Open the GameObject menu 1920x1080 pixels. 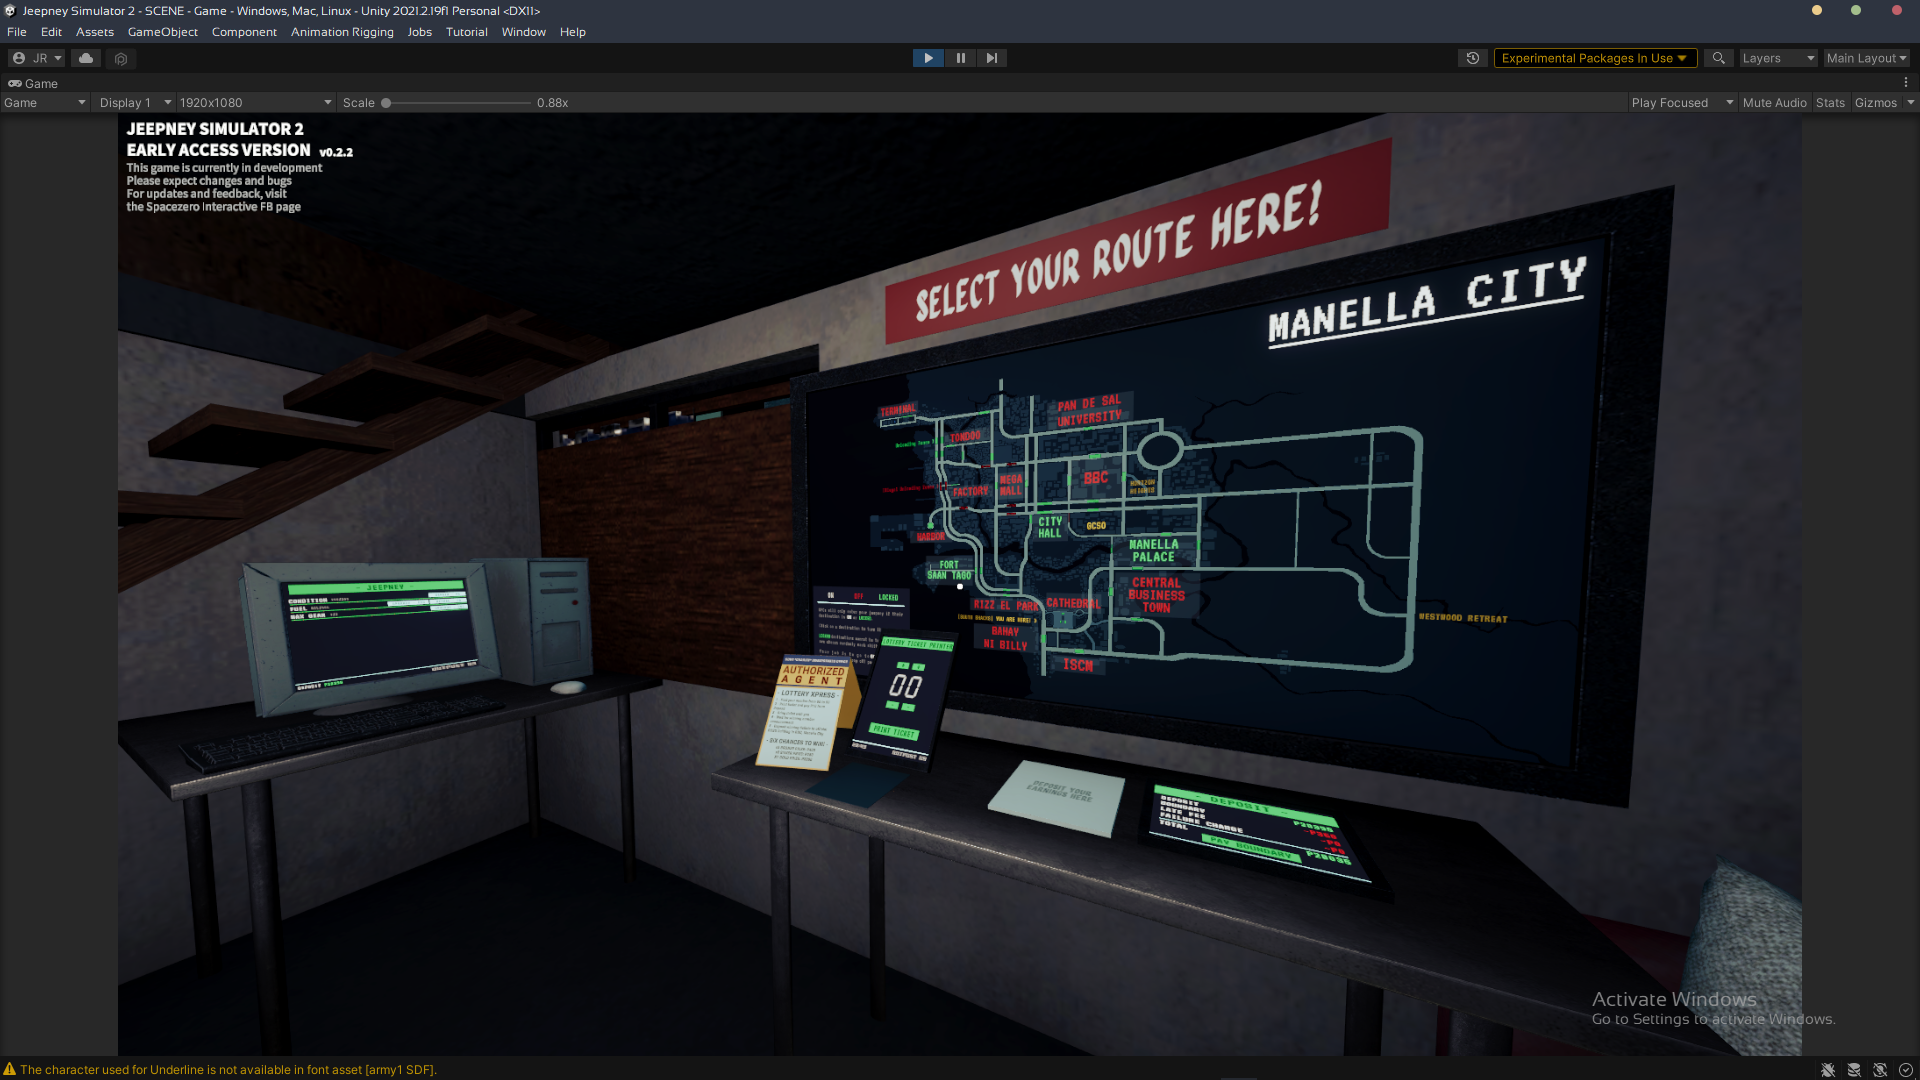click(x=162, y=32)
